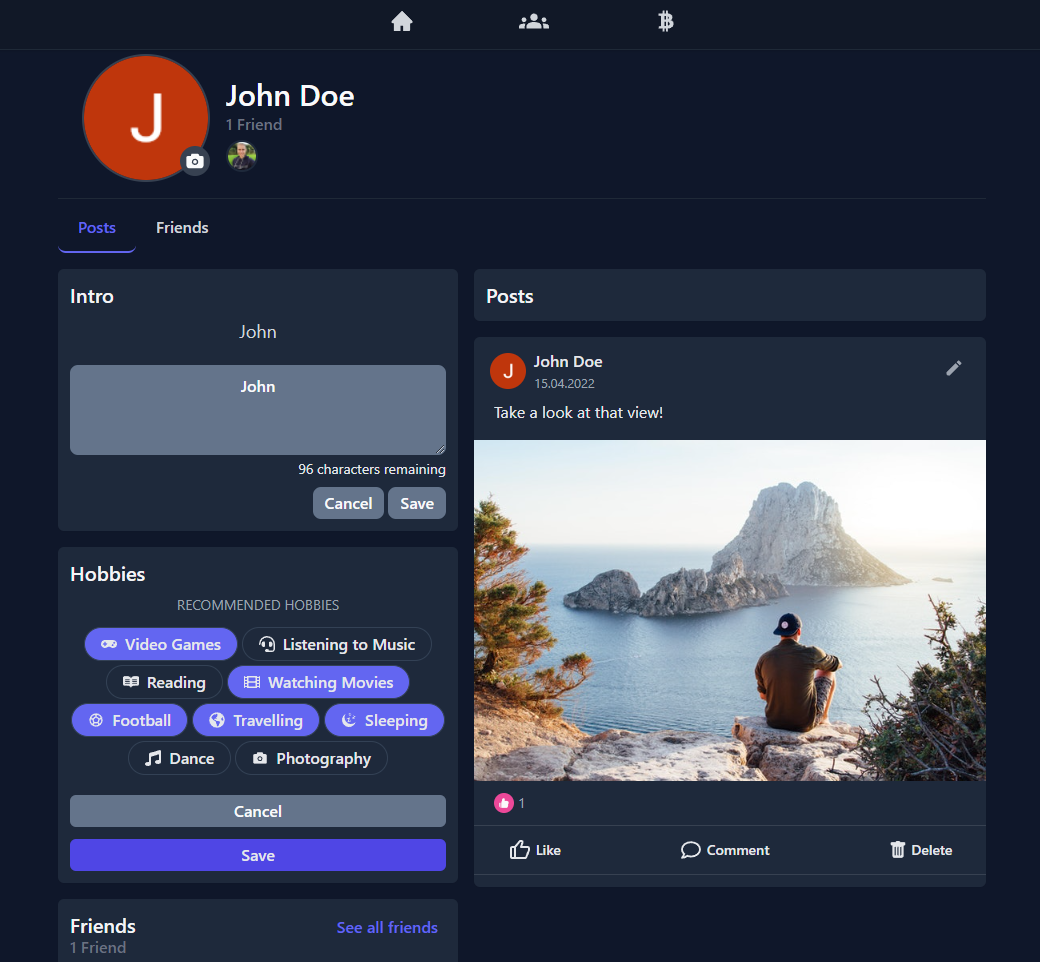
Task: Switch to the Friends tab
Action: point(182,228)
